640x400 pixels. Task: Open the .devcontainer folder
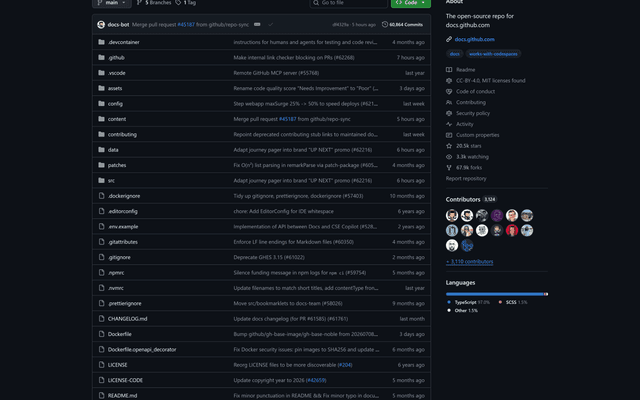coord(123,42)
